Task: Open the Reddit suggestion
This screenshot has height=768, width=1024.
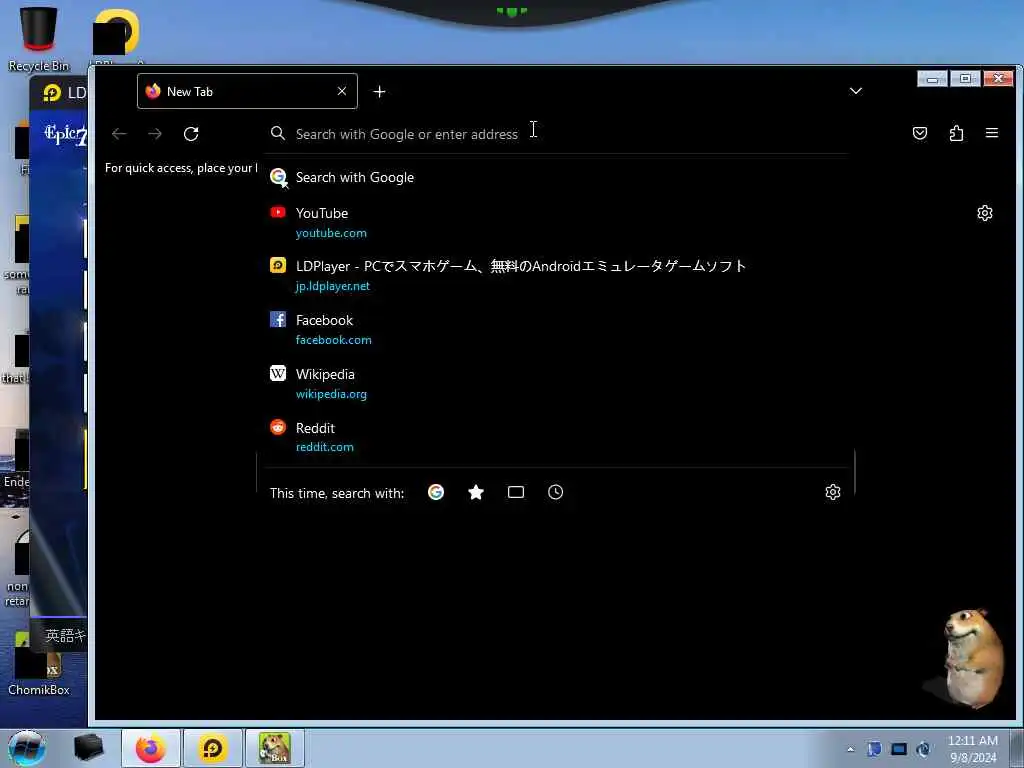Action: click(x=558, y=437)
